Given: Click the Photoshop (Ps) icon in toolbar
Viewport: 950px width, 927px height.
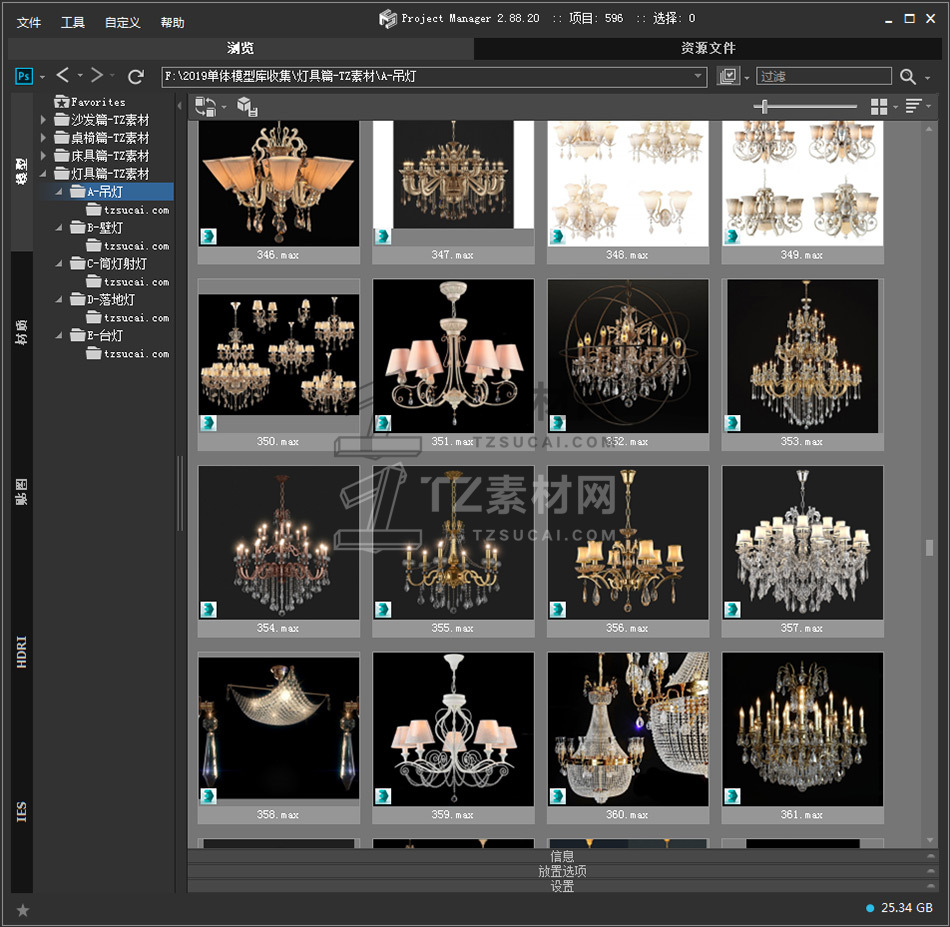Looking at the screenshot, I should pyautogui.click(x=24, y=76).
